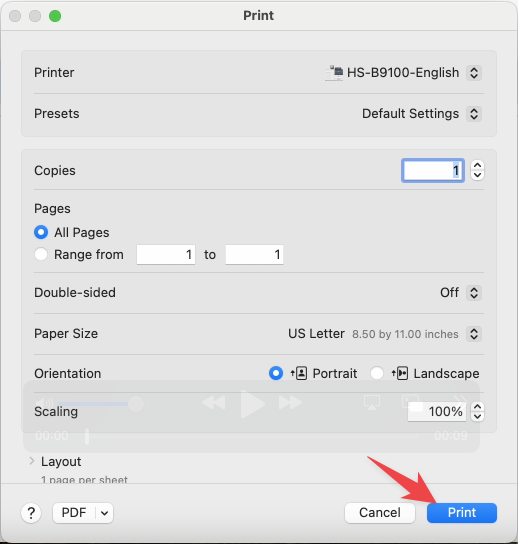Select the All Pages radio button
Viewport: 518px width, 544px height.
click(41, 232)
